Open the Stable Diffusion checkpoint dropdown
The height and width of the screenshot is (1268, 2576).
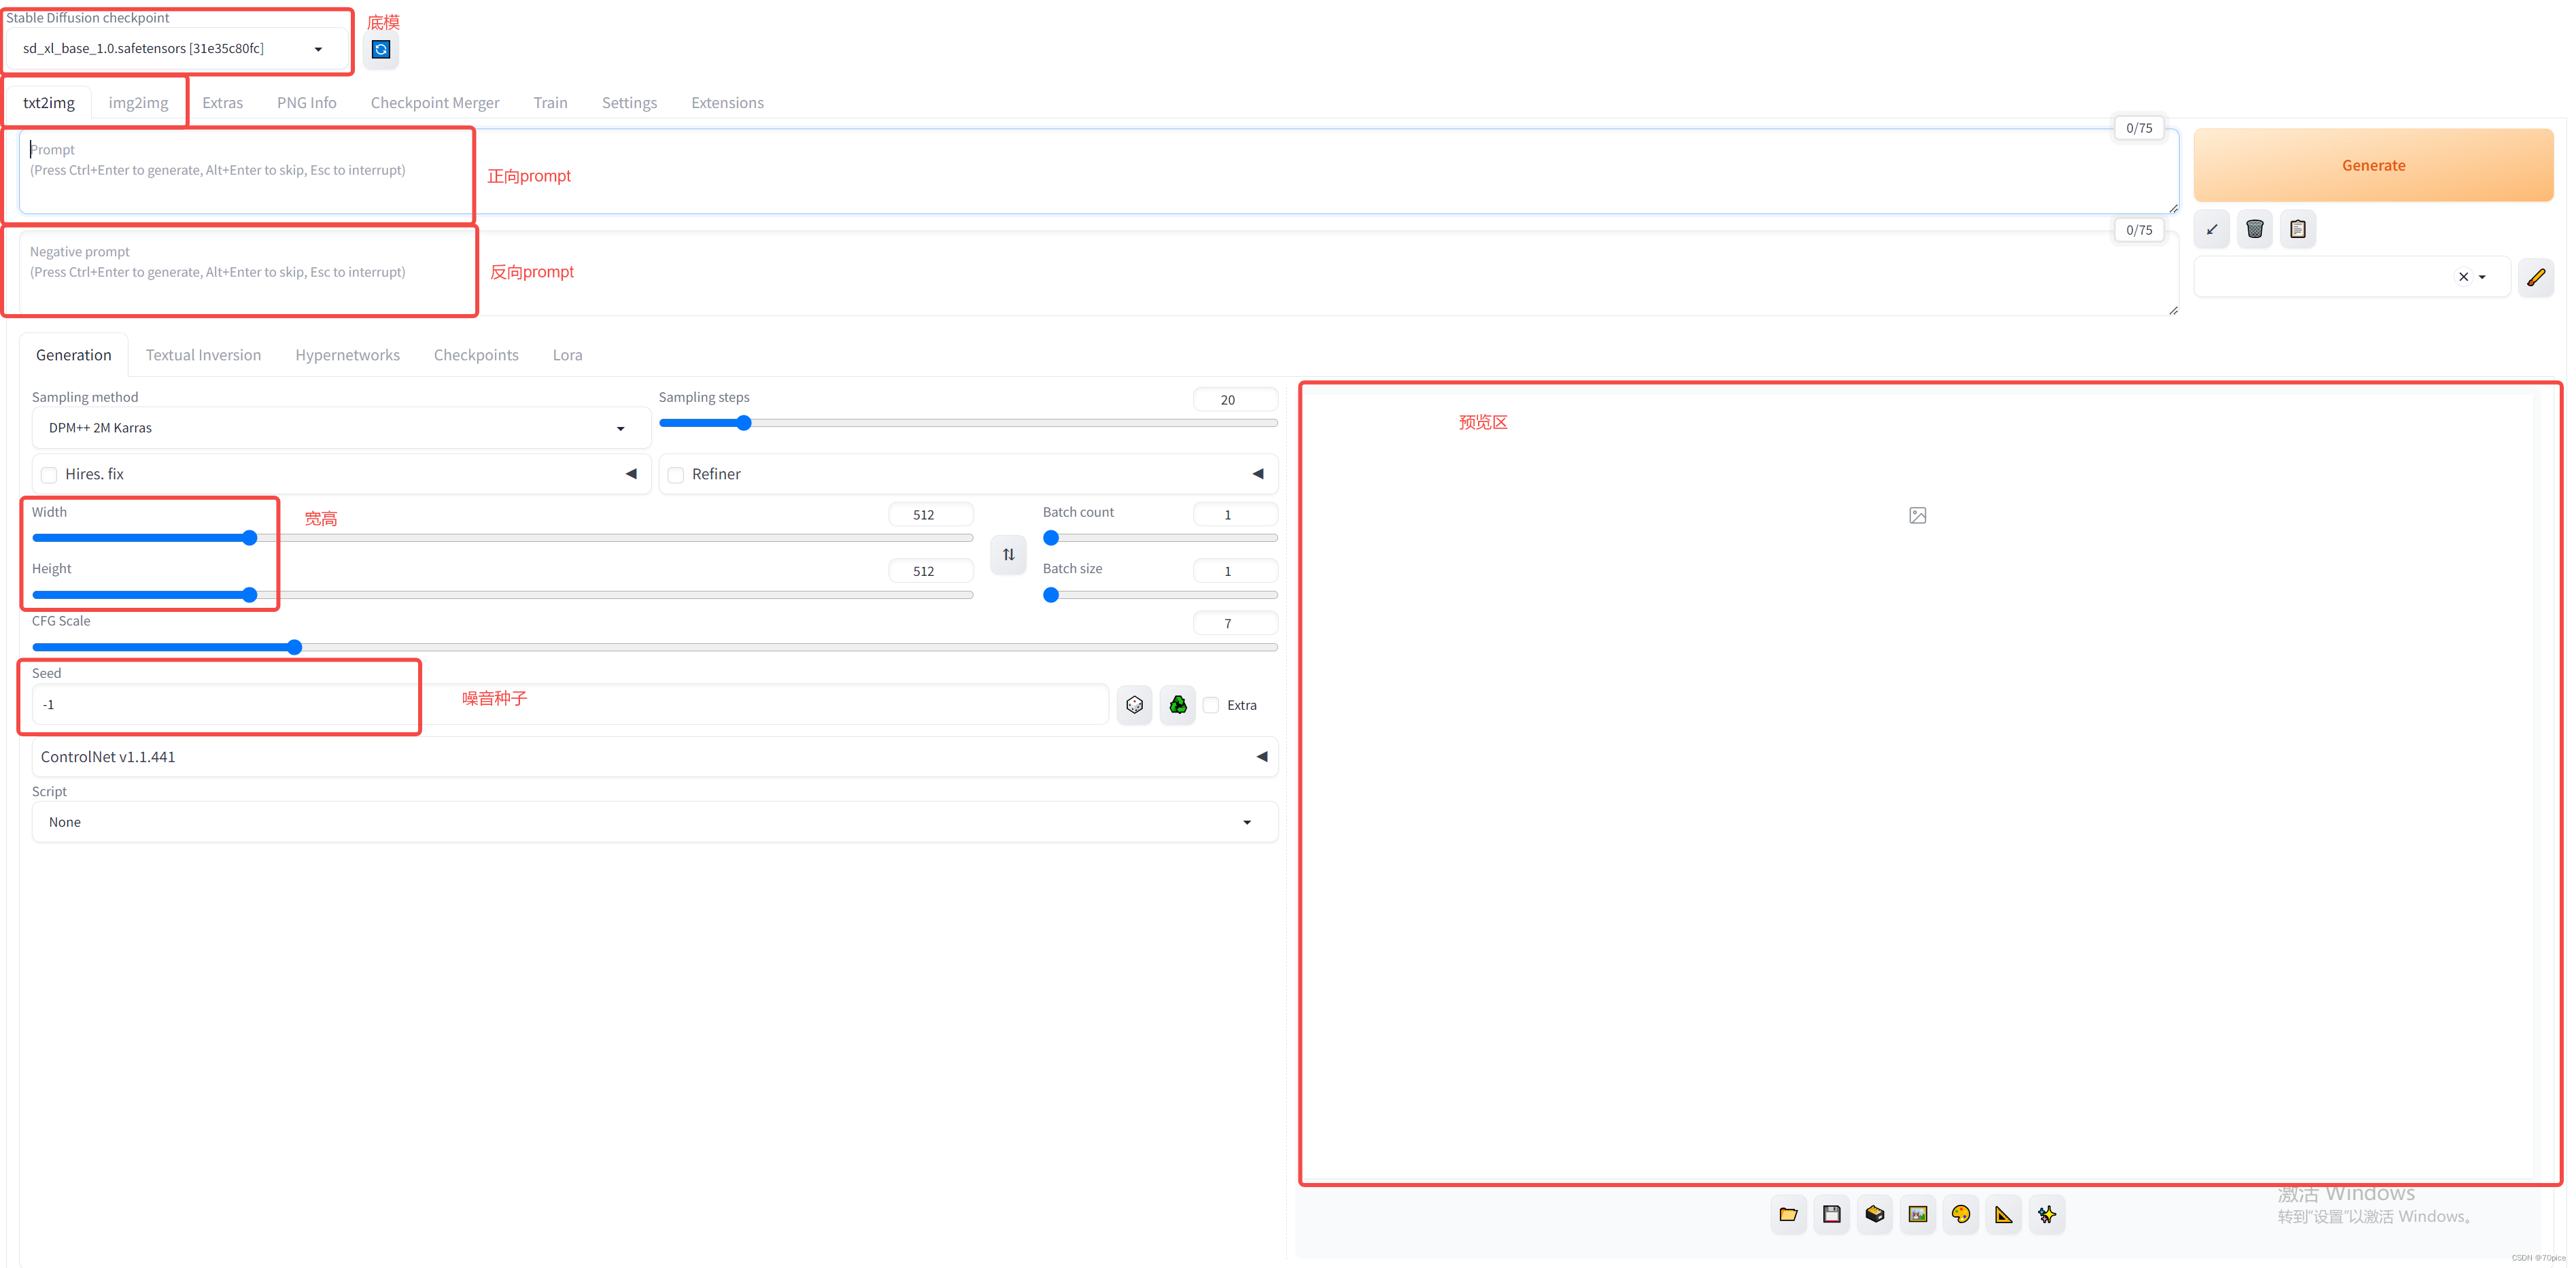coord(177,48)
